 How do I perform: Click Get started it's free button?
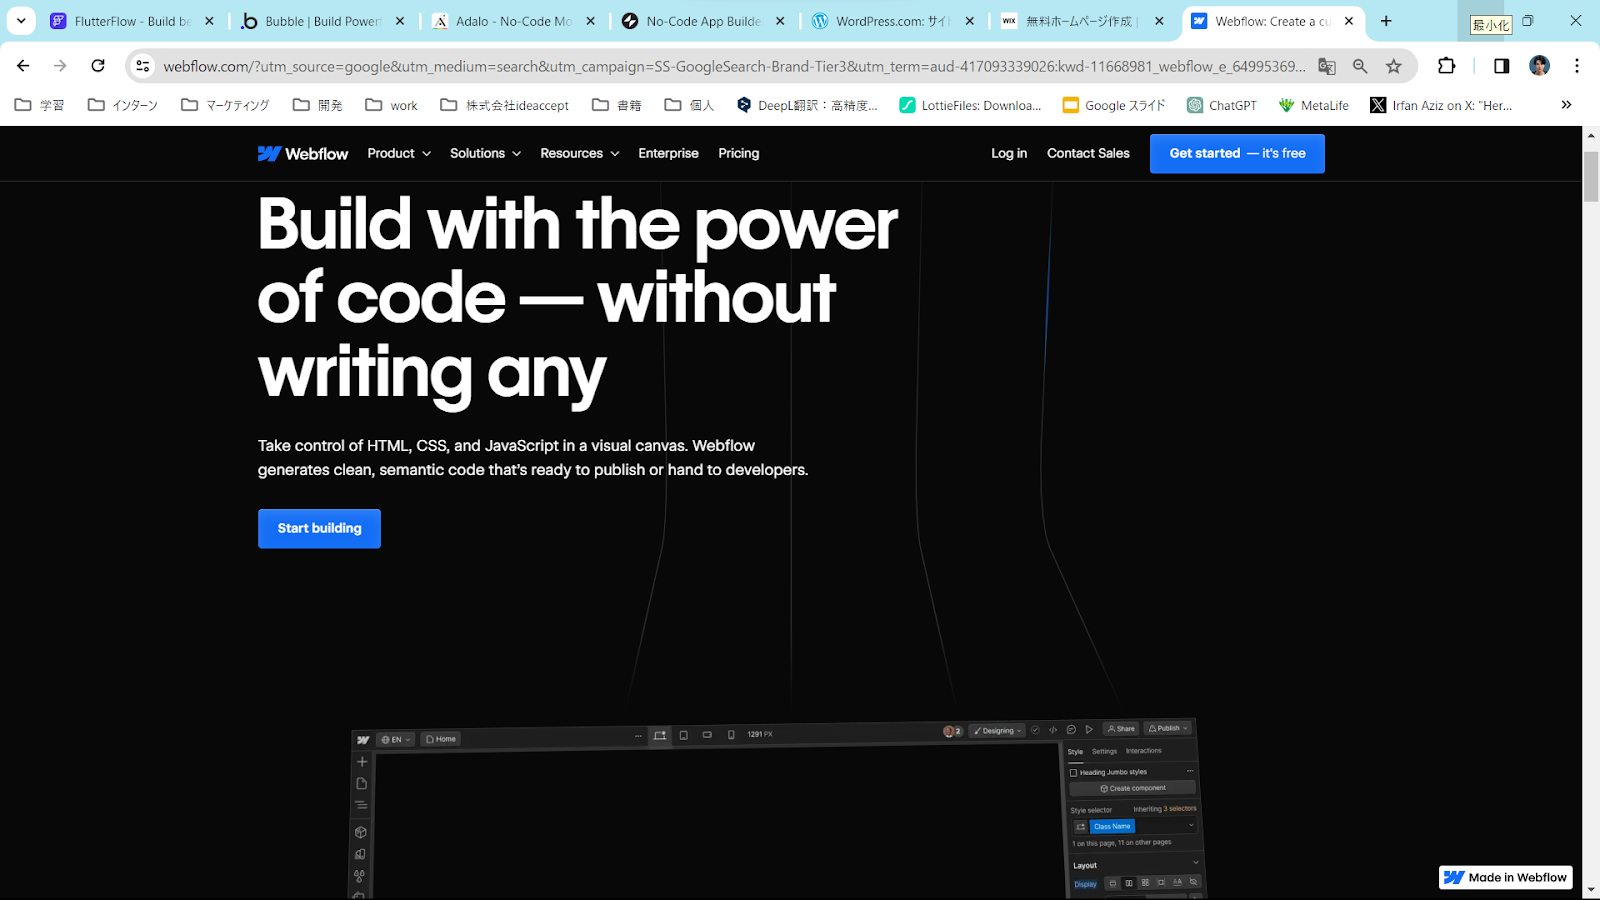tap(1237, 153)
